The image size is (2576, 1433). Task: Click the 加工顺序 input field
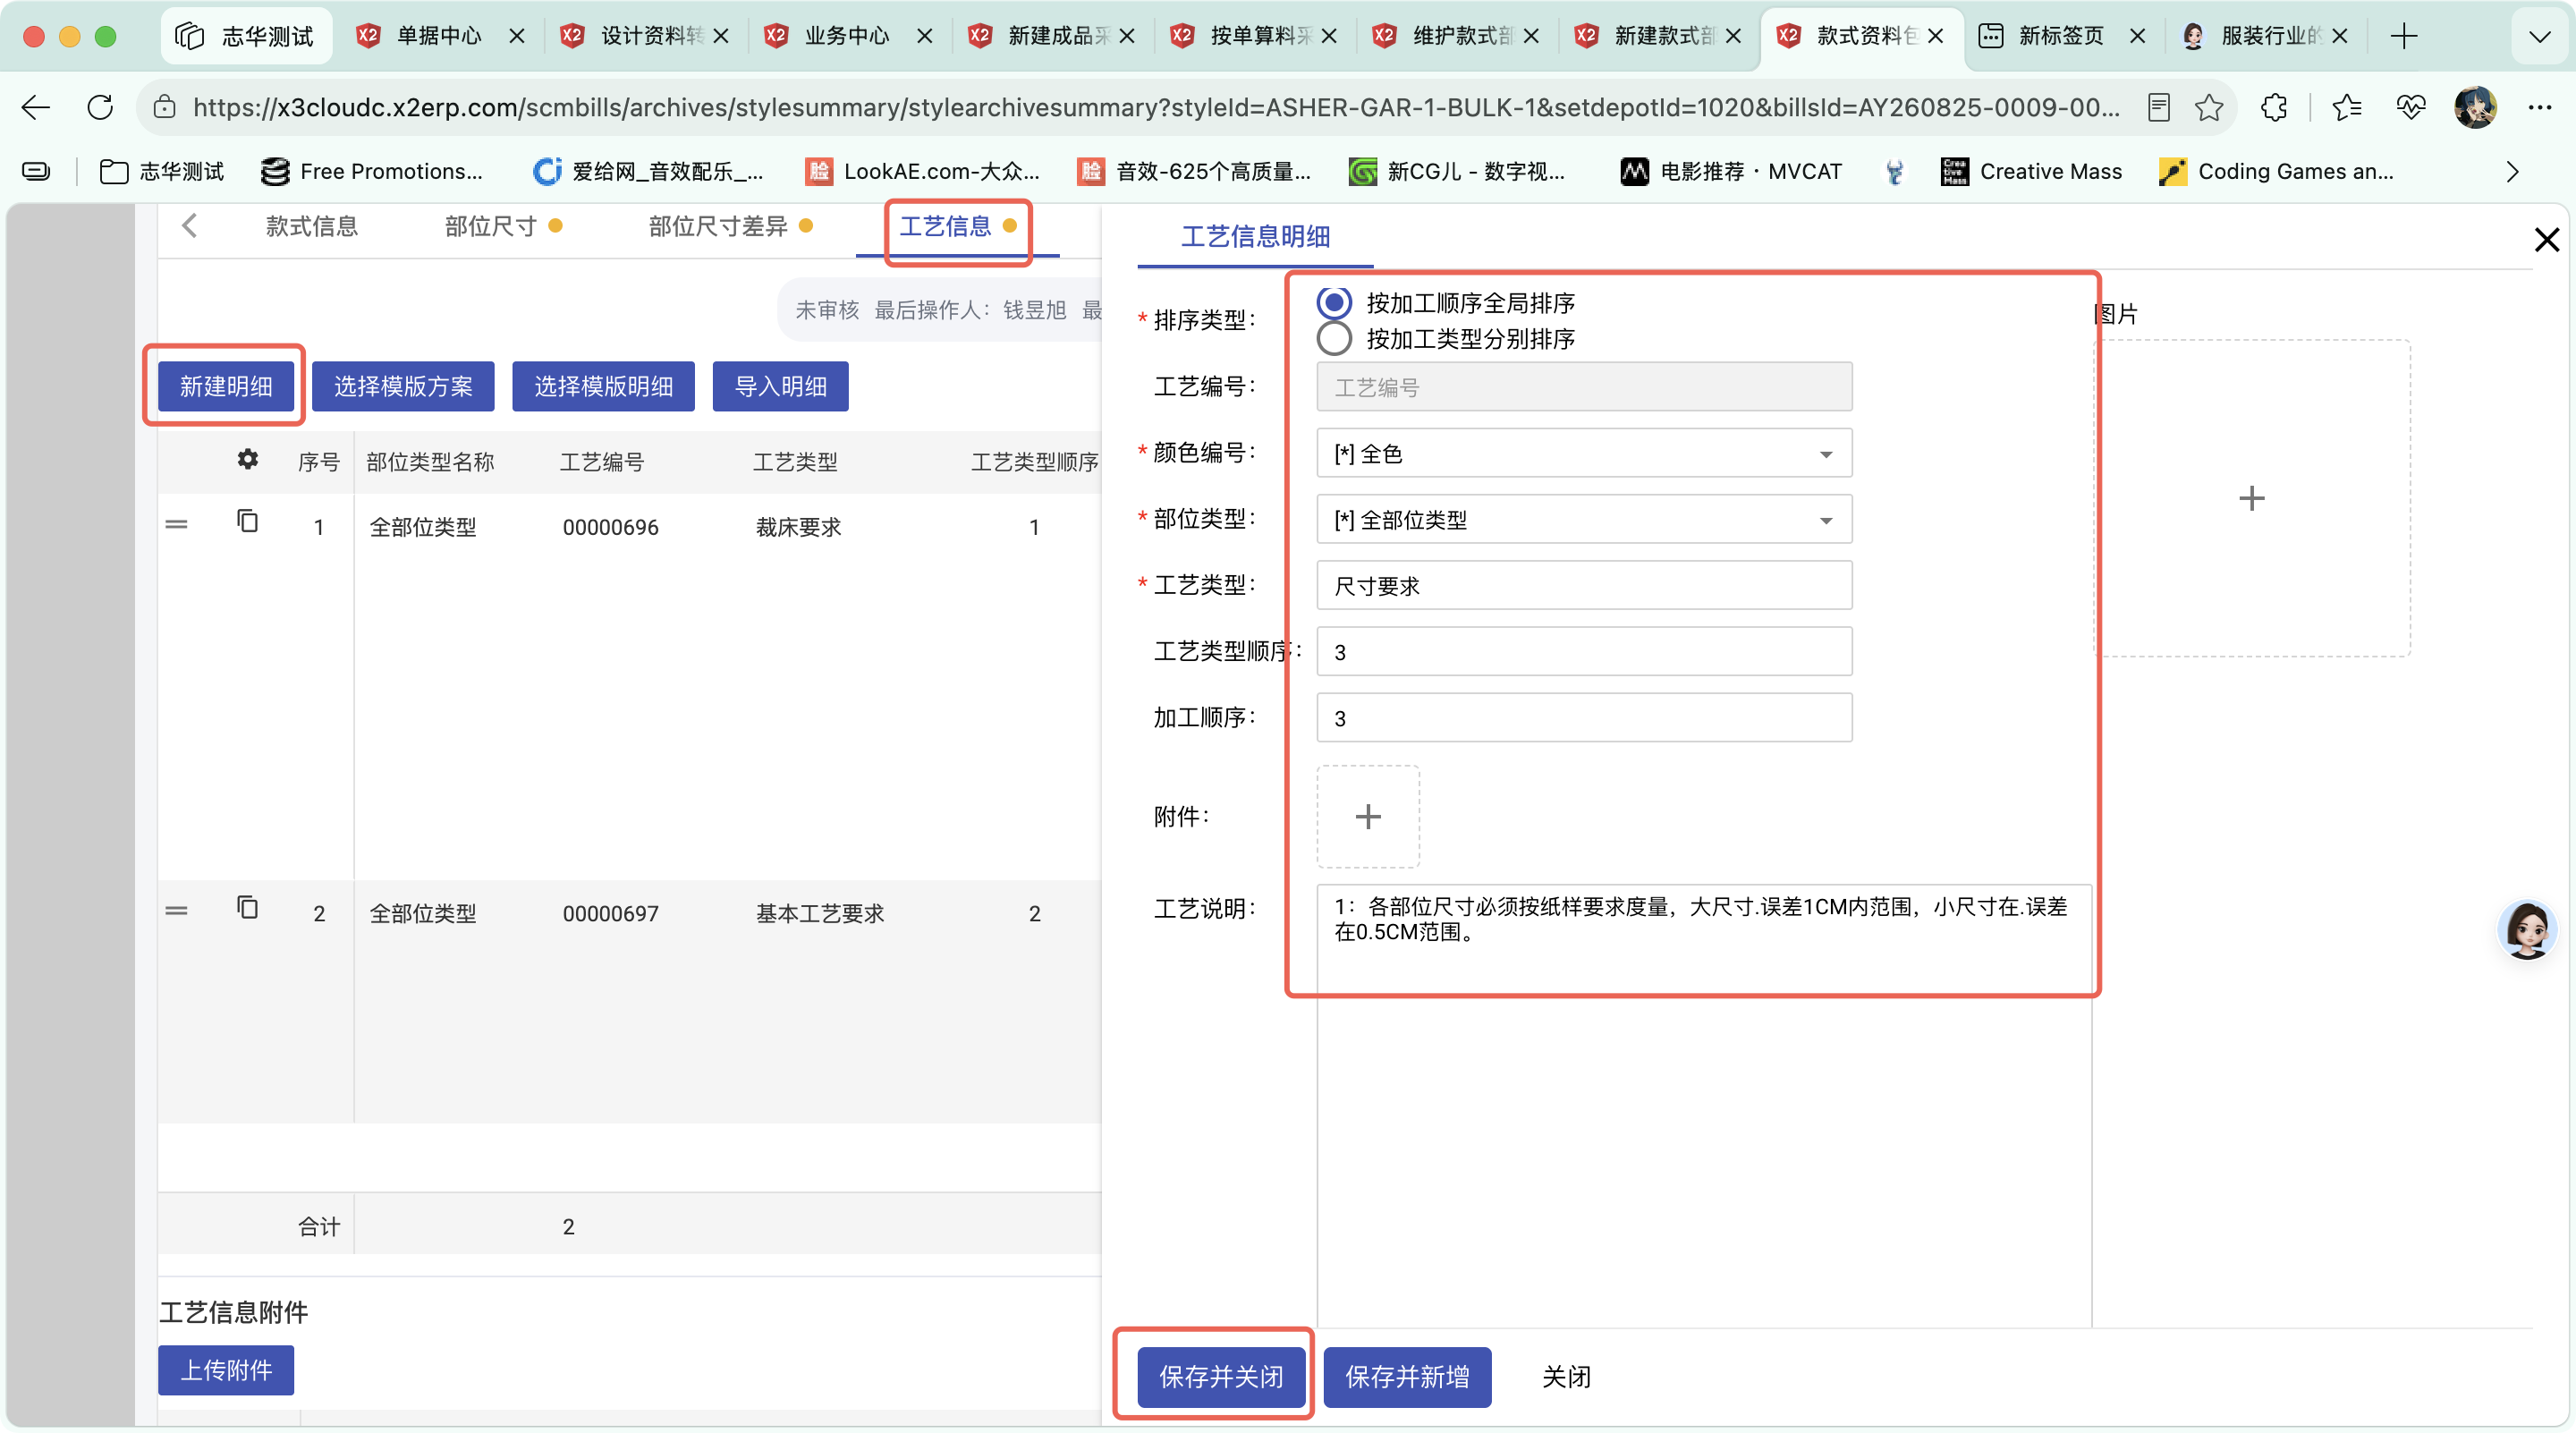point(1584,717)
